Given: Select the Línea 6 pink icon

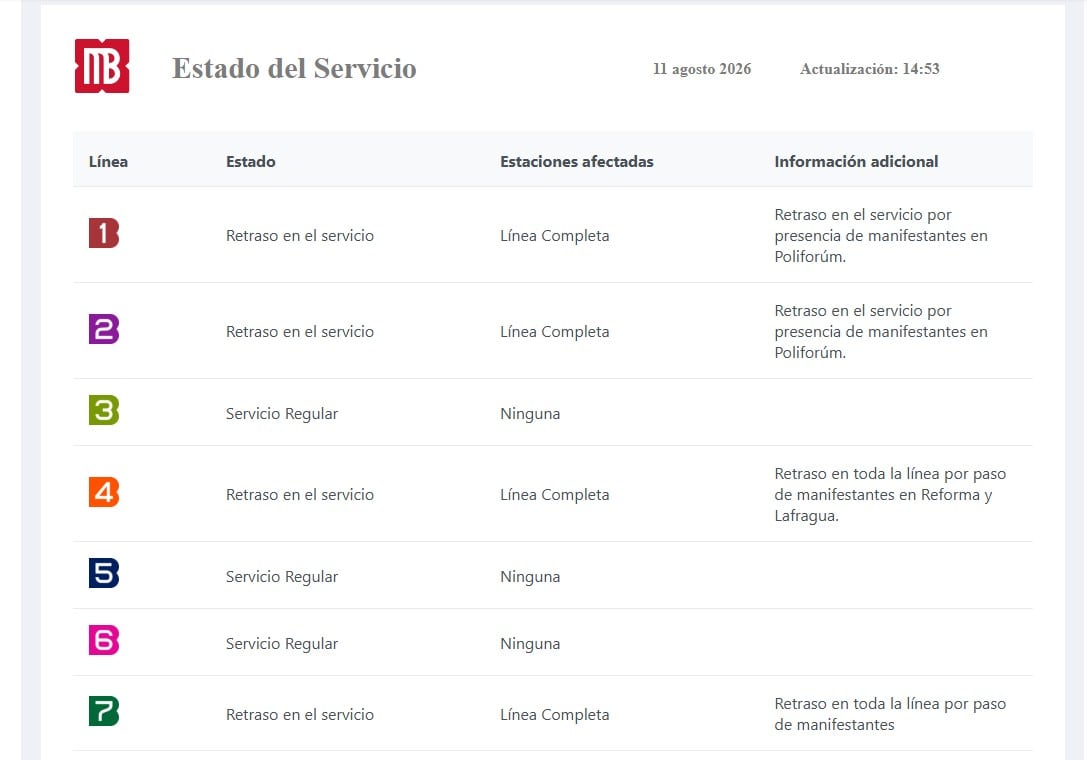Looking at the screenshot, I should coord(104,640).
